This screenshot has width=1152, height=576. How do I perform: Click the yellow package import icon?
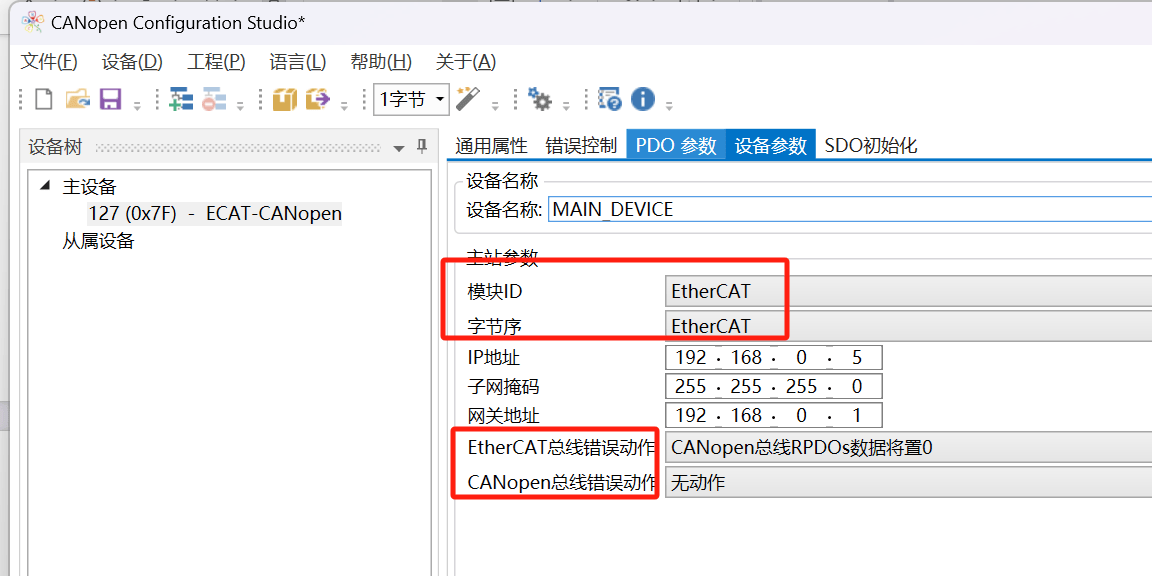tap(284, 99)
